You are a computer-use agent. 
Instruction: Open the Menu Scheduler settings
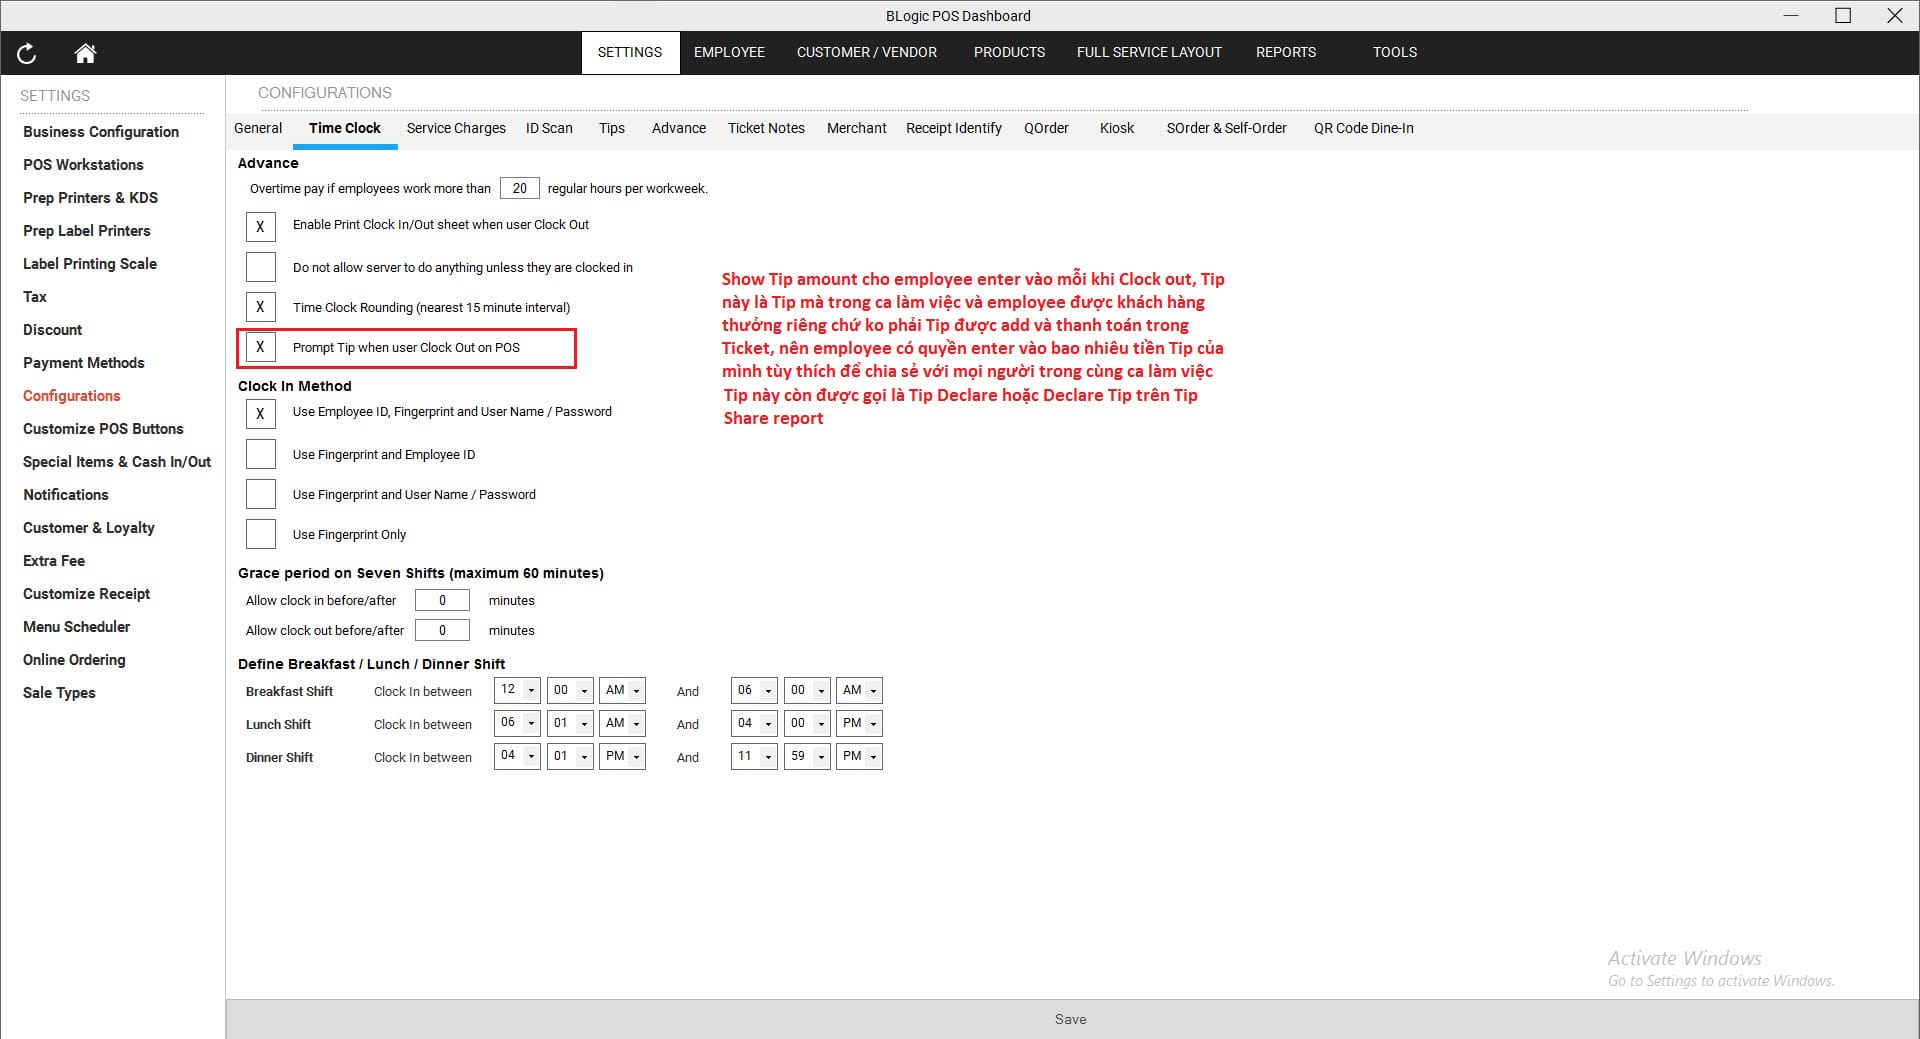pyautogui.click(x=76, y=626)
